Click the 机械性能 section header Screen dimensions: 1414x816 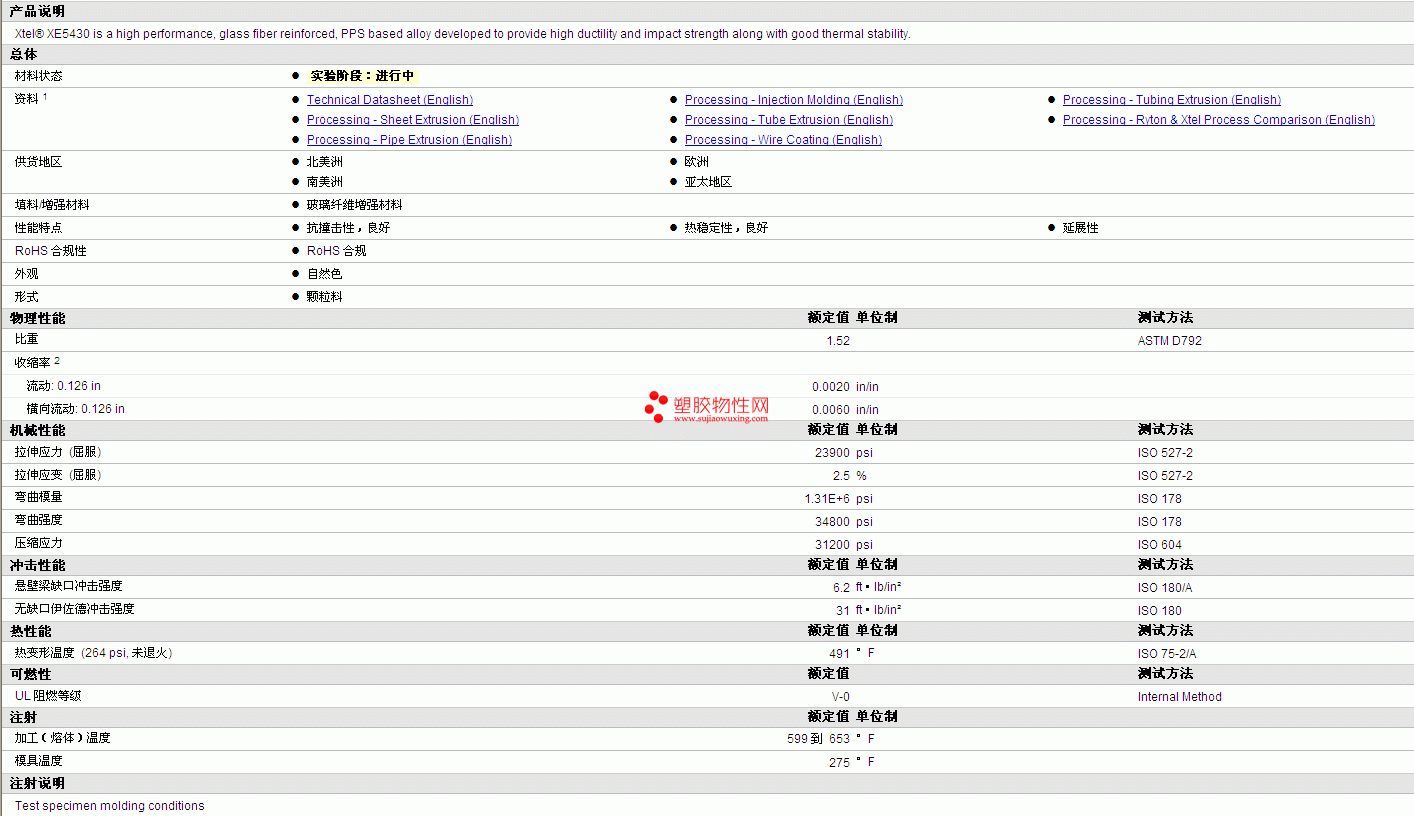coord(37,430)
